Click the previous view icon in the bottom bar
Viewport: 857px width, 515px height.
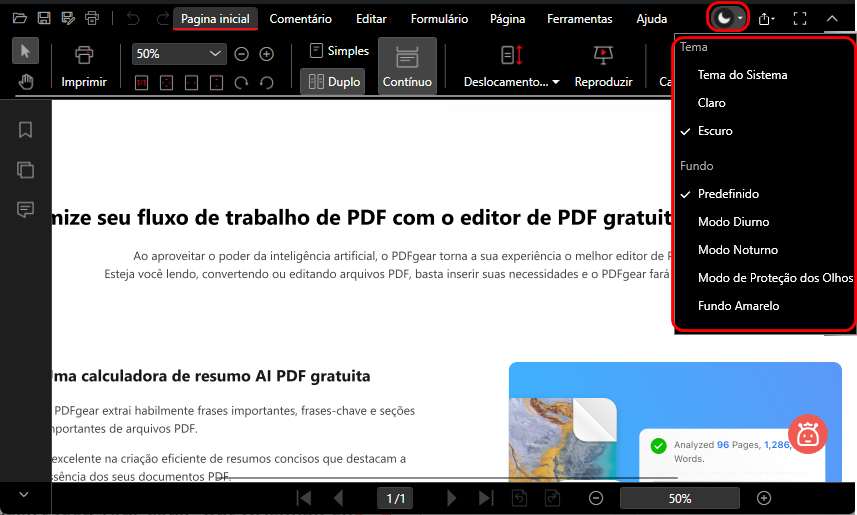point(519,498)
